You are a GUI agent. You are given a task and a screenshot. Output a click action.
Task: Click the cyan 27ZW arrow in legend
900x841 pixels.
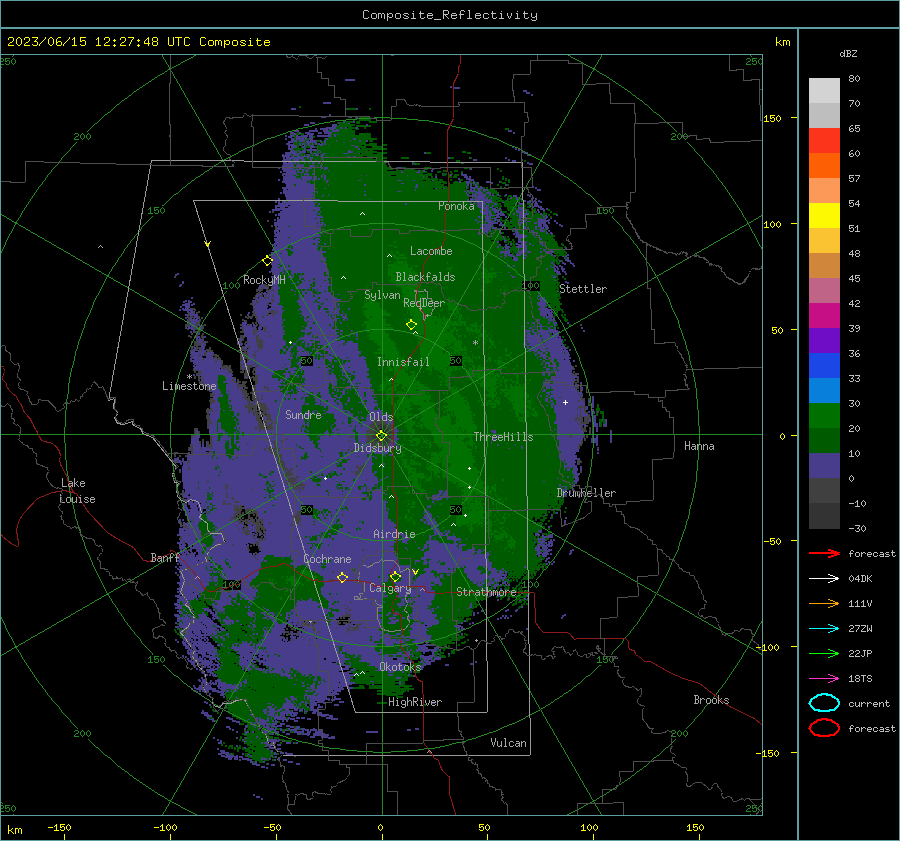click(824, 629)
